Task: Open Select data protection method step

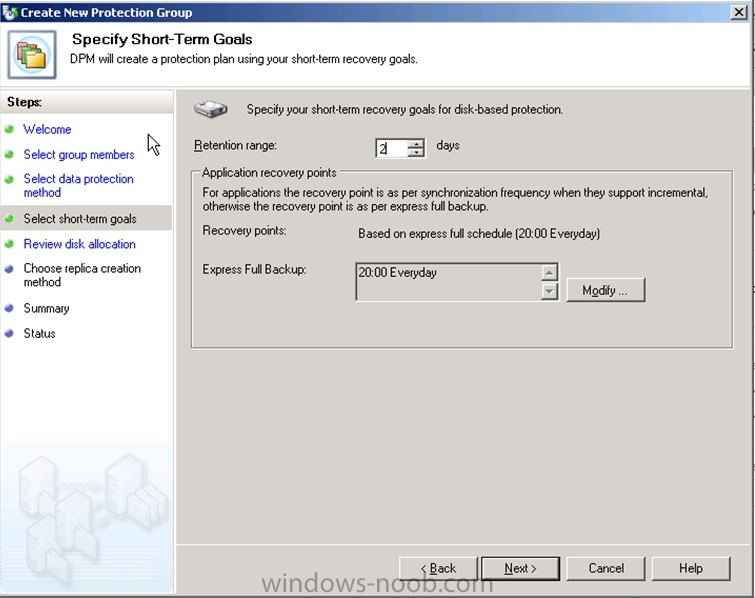Action: [x=78, y=185]
